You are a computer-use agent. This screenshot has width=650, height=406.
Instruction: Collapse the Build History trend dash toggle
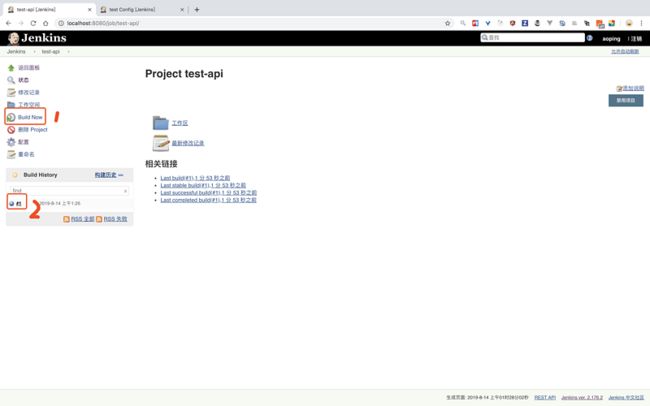click(x=121, y=175)
